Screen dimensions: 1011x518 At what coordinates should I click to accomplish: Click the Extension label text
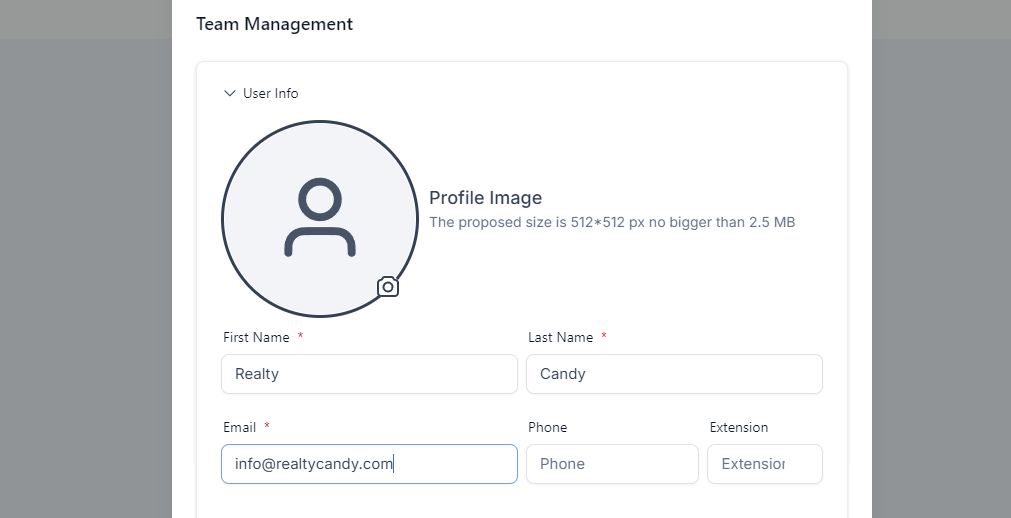(738, 427)
